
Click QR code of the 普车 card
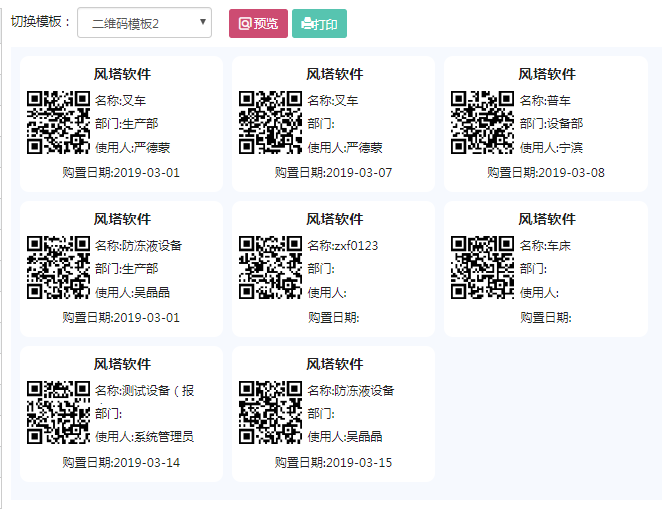click(x=483, y=122)
